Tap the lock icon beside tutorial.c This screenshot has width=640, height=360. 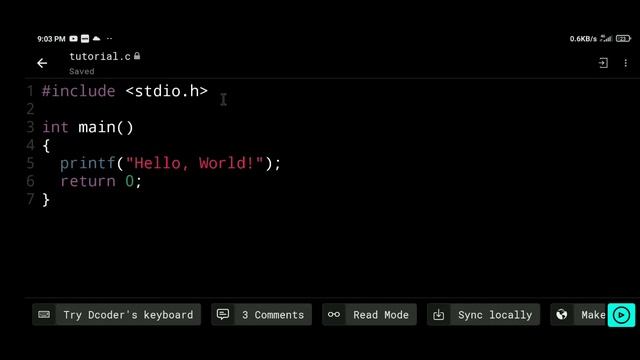click(x=137, y=56)
